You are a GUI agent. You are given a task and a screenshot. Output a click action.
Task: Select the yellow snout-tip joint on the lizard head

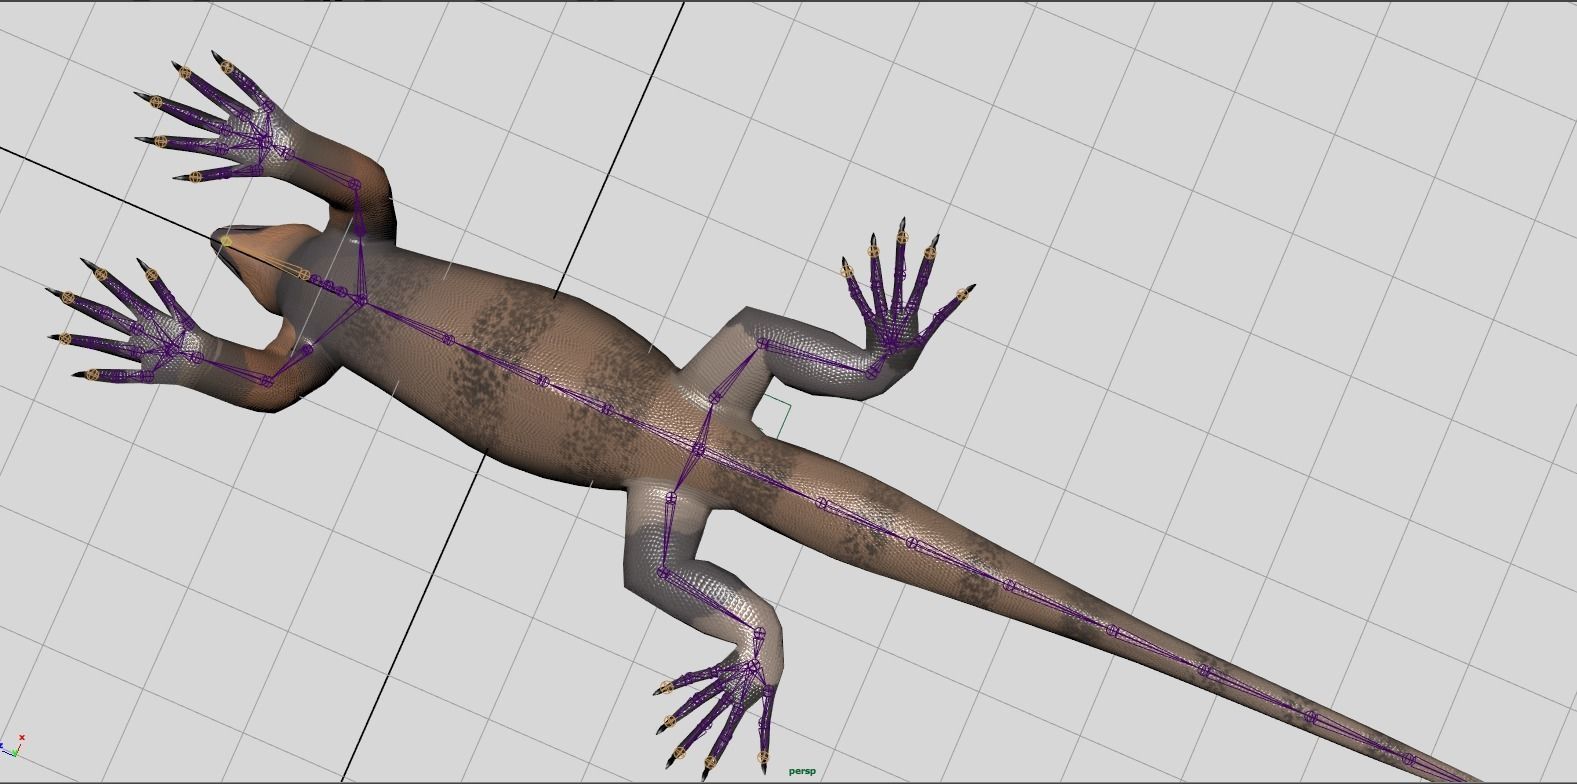pyautogui.click(x=226, y=241)
